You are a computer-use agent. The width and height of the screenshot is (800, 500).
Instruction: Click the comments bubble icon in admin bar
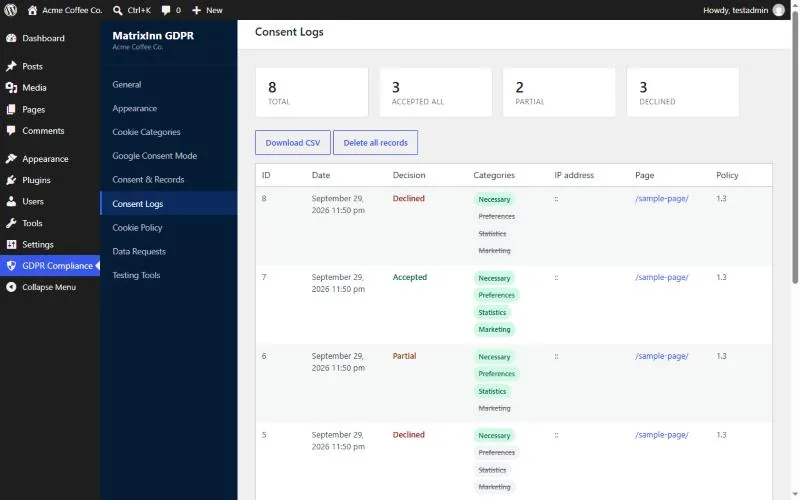165,10
